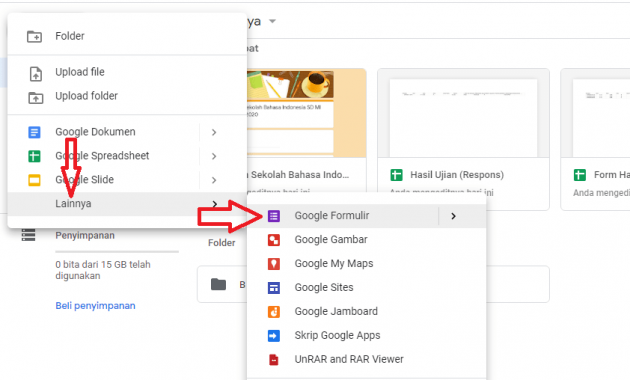Viewport: 630px width, 380px height.
Task: Click the new Folder icon in the menu
Action: point(34,36)
